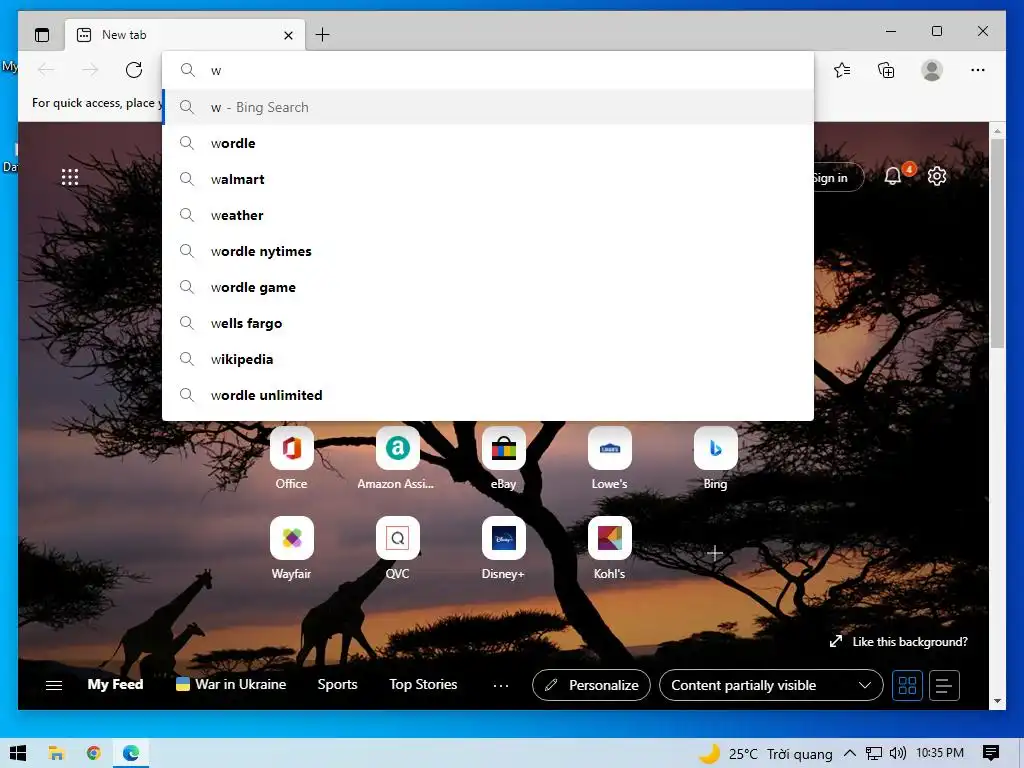Click 'Like this background?' link
Viewport: 1024px width, 768px height.
(899, 641)
